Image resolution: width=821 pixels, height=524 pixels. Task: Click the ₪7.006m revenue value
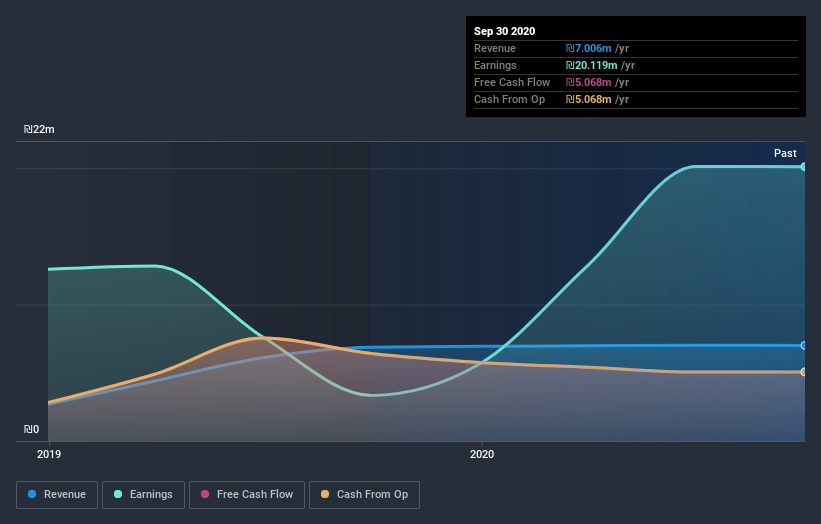[589, 48]
